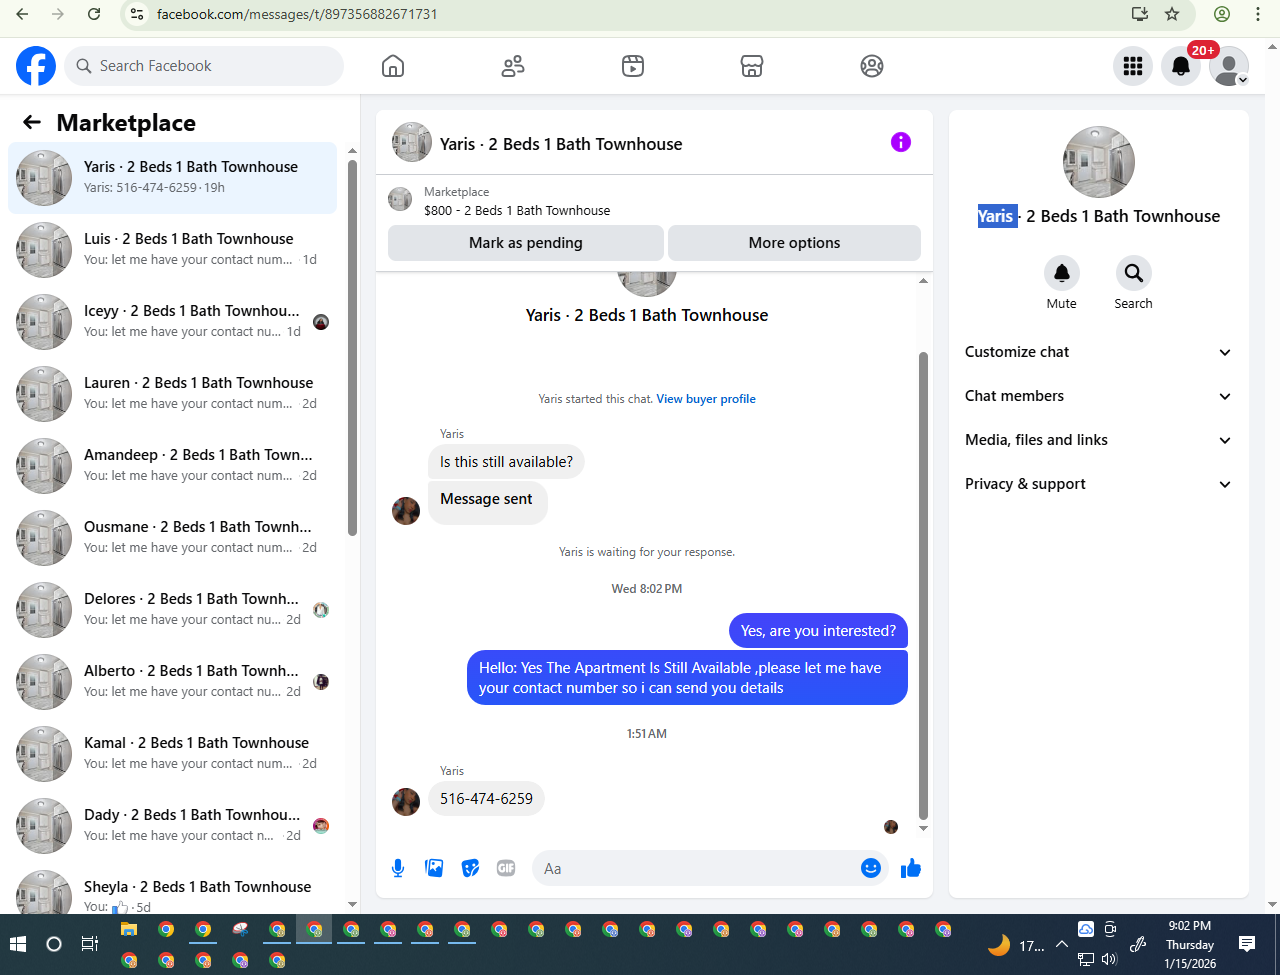The image size is (1280, 975).
Task: Send a voice clip using microphone icon
Action: (398, 868)
